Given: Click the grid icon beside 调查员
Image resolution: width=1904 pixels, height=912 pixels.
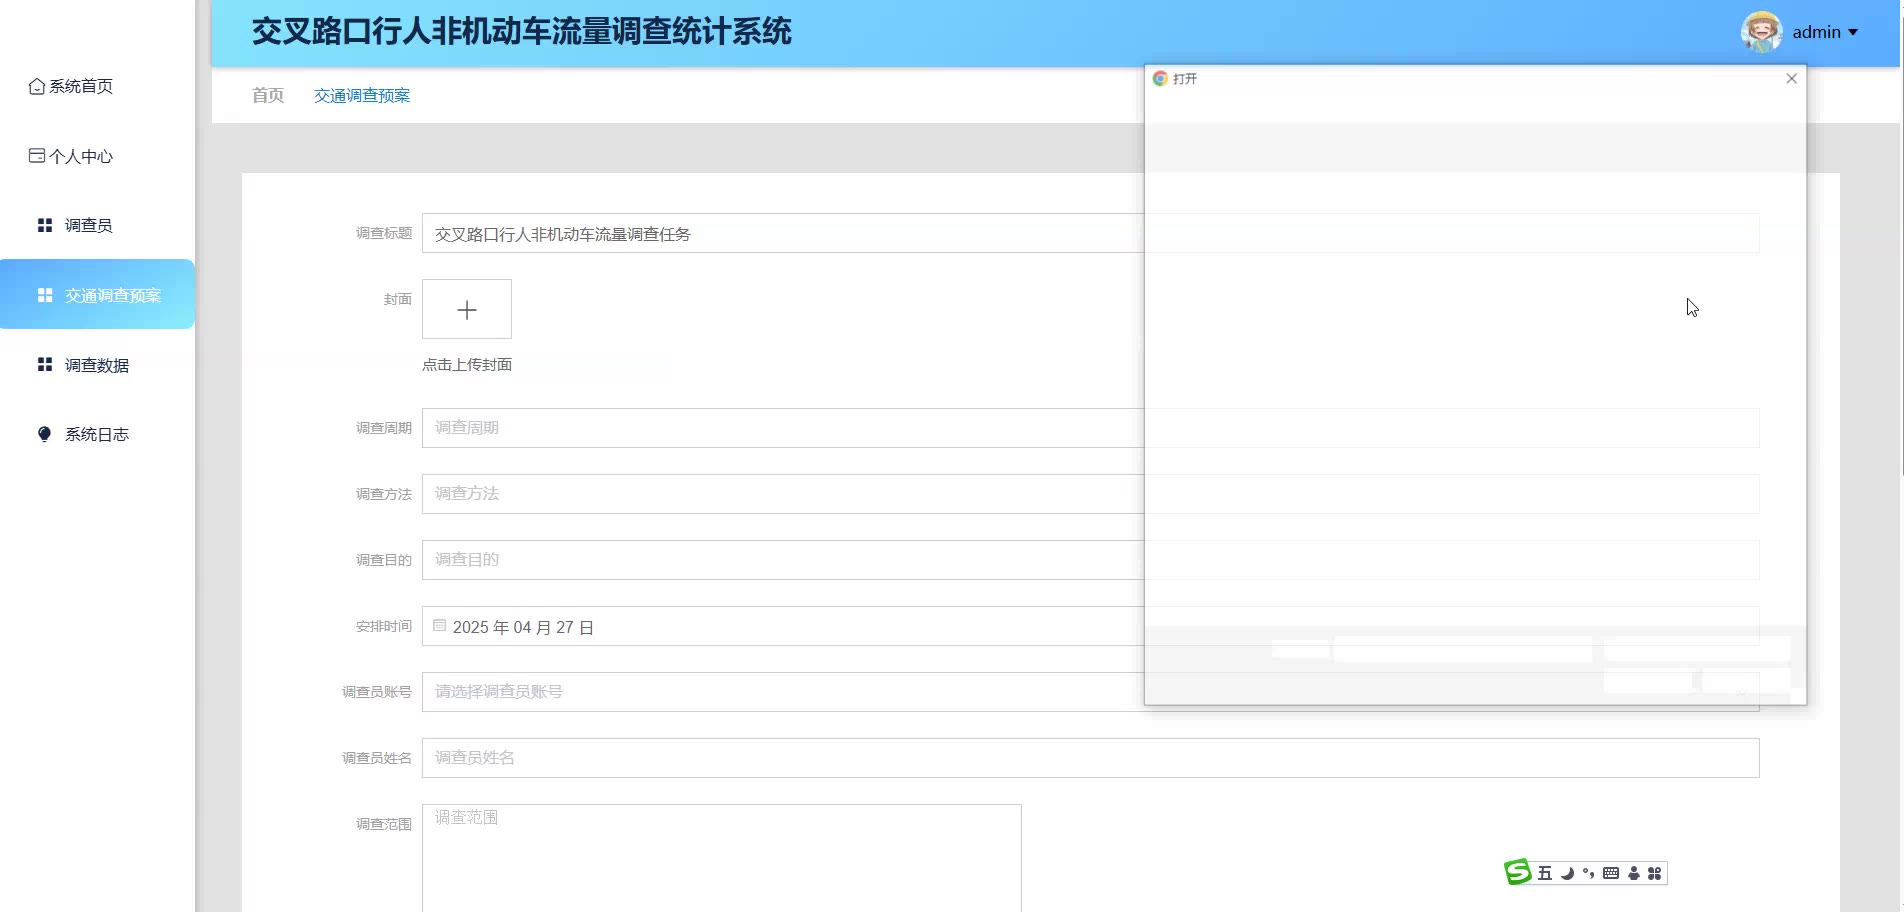Looking at the screenshot, I should click(x=45, y=226).
